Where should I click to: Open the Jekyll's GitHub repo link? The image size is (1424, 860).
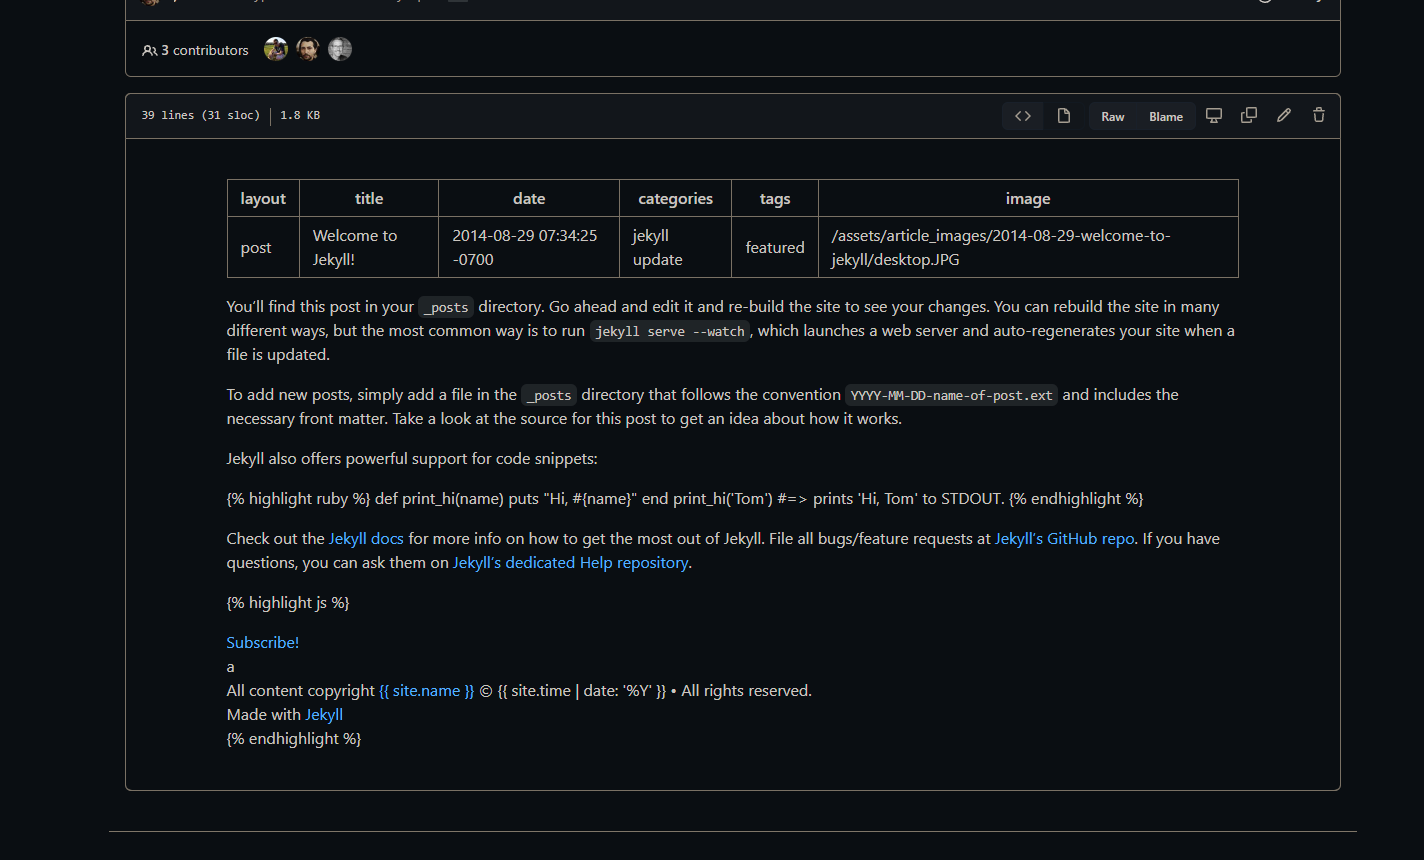coord(1064,539)
